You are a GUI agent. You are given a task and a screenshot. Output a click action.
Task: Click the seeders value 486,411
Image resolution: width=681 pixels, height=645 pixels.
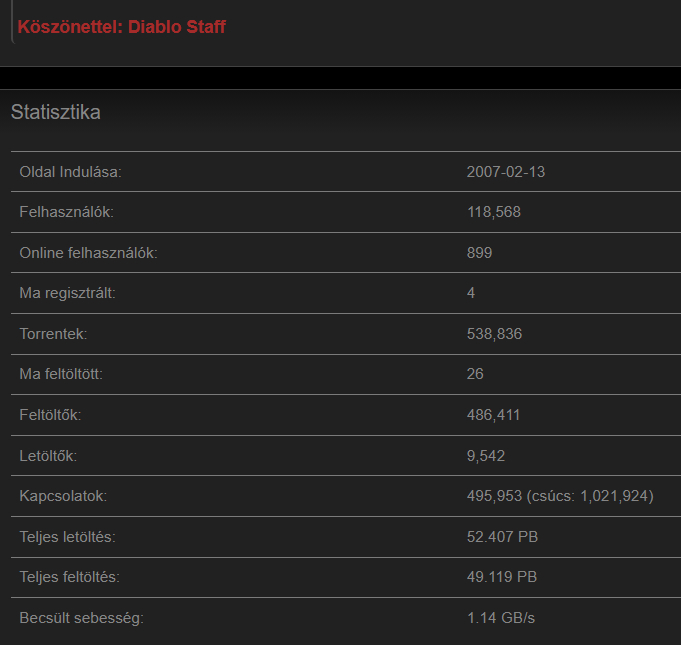click(x=494, y=415)
